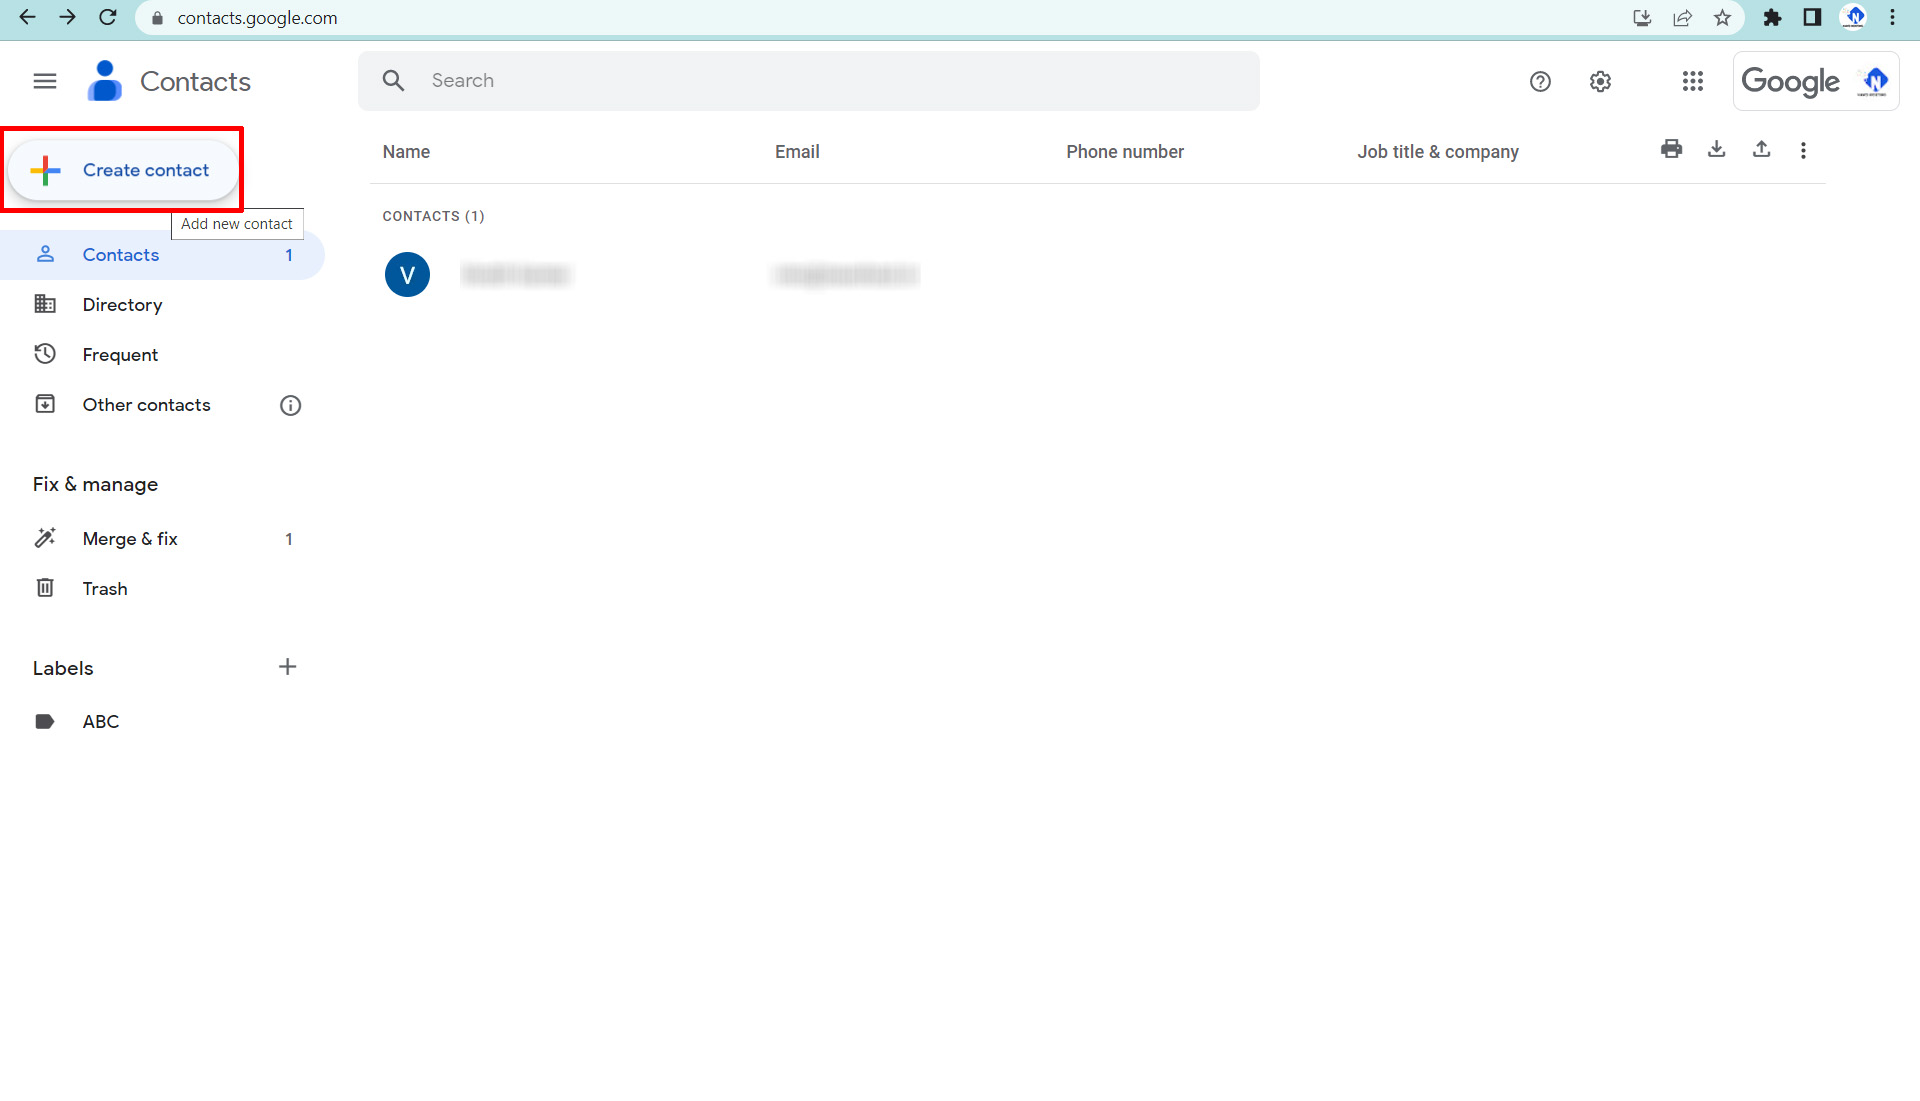
Task: Create a new label with plus icon
Action: (287, 667)
